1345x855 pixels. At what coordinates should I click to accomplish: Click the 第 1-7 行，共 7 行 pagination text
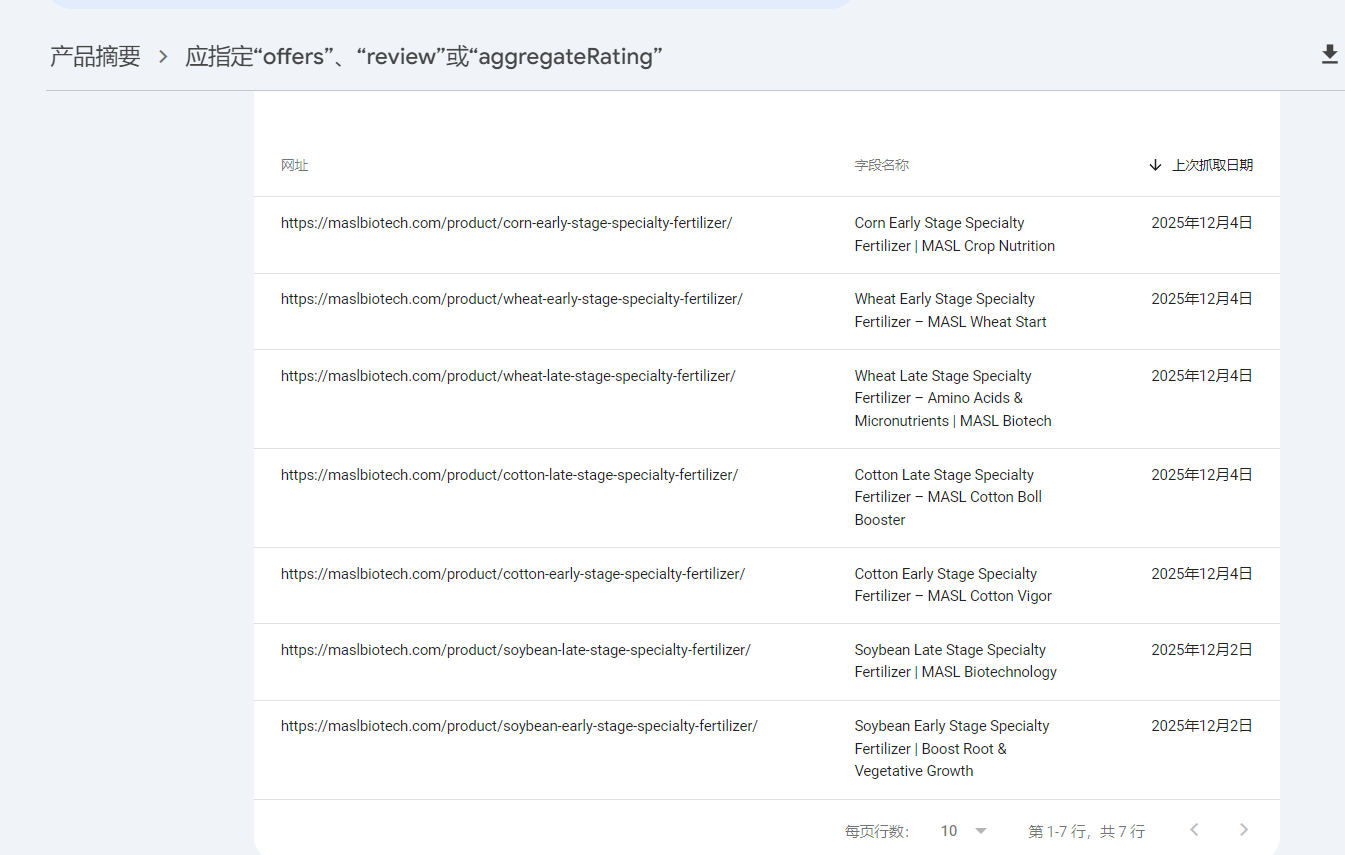[x=1087, y=831]
